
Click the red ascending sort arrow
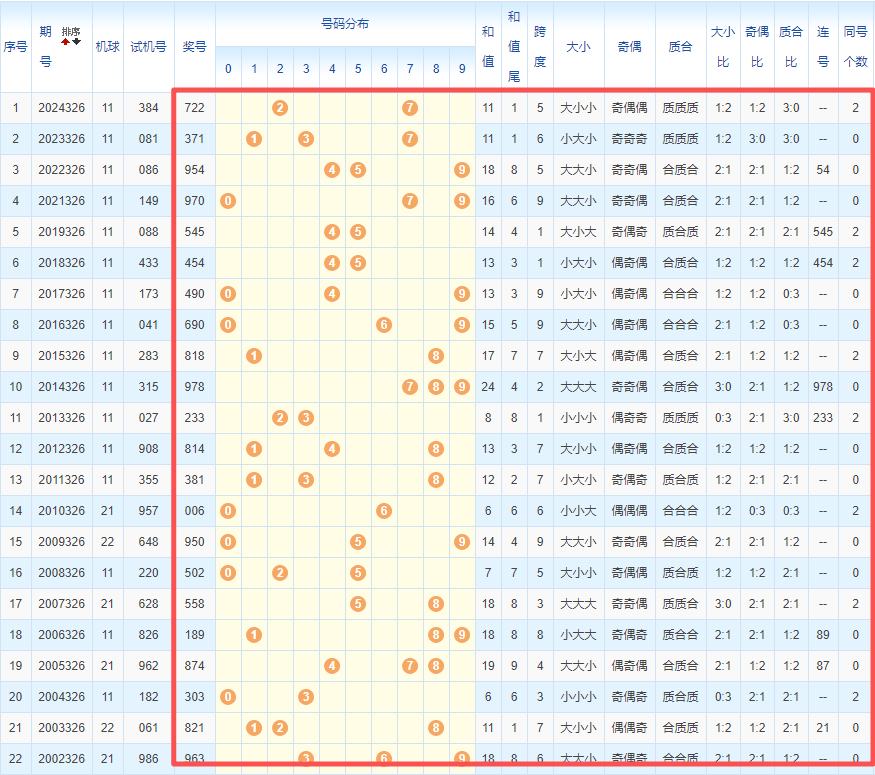(x=67, y=41)
